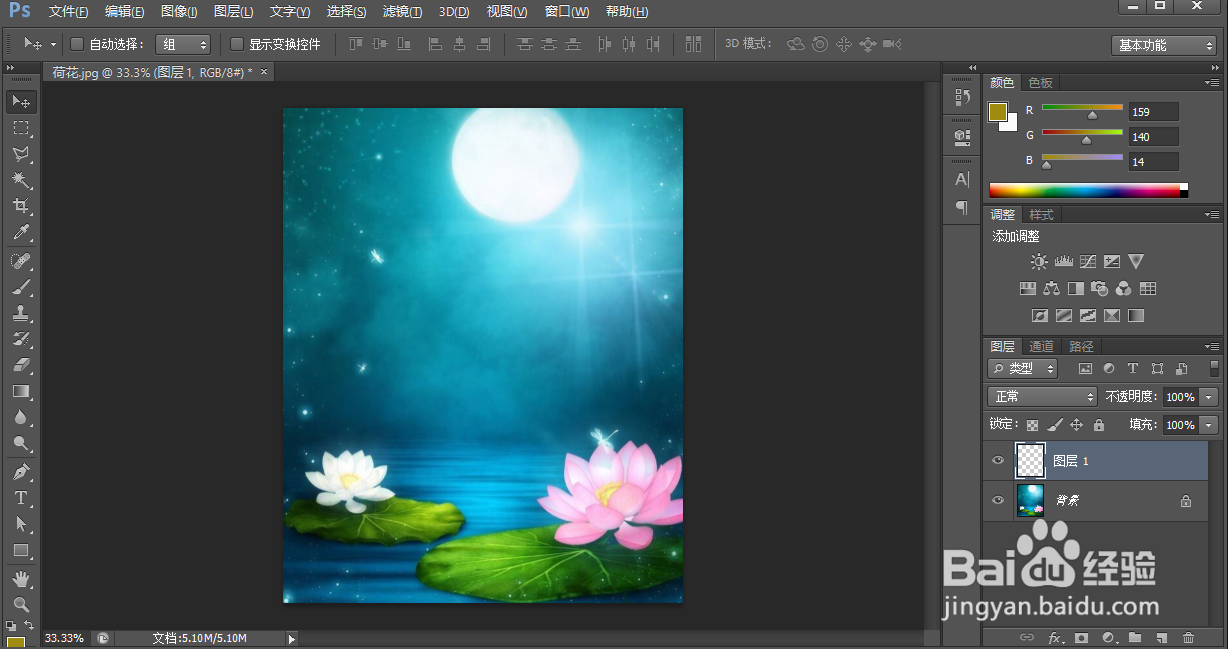The image size is (1228, 649).
Task: Select the Zoom tool
Action: (21, 604)
